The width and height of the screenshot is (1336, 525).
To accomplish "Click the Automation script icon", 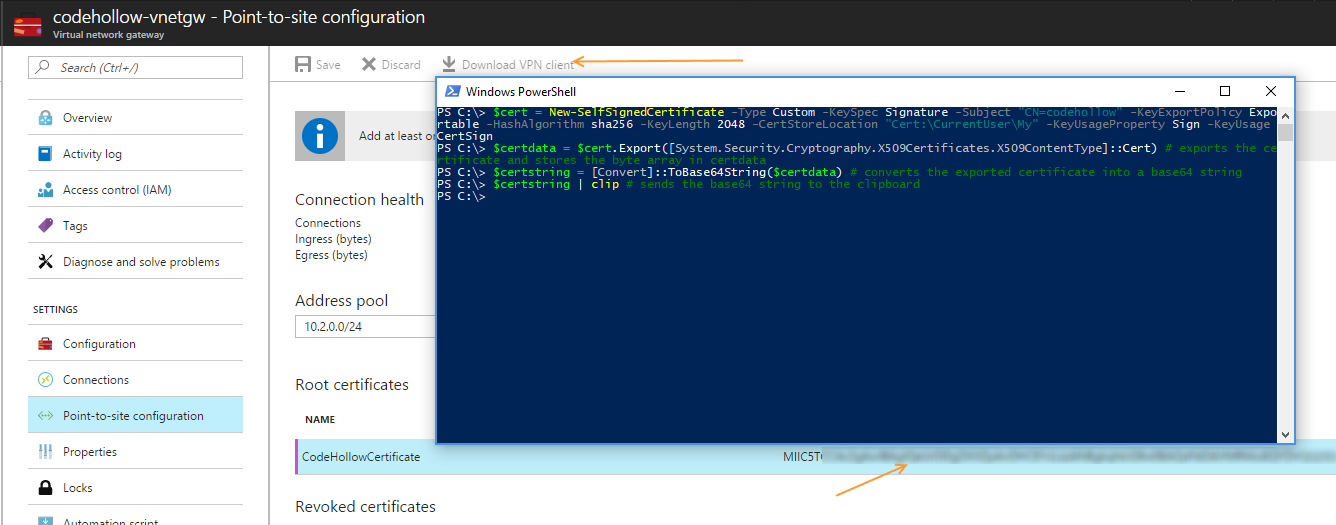I will click(x=45, y=520).
